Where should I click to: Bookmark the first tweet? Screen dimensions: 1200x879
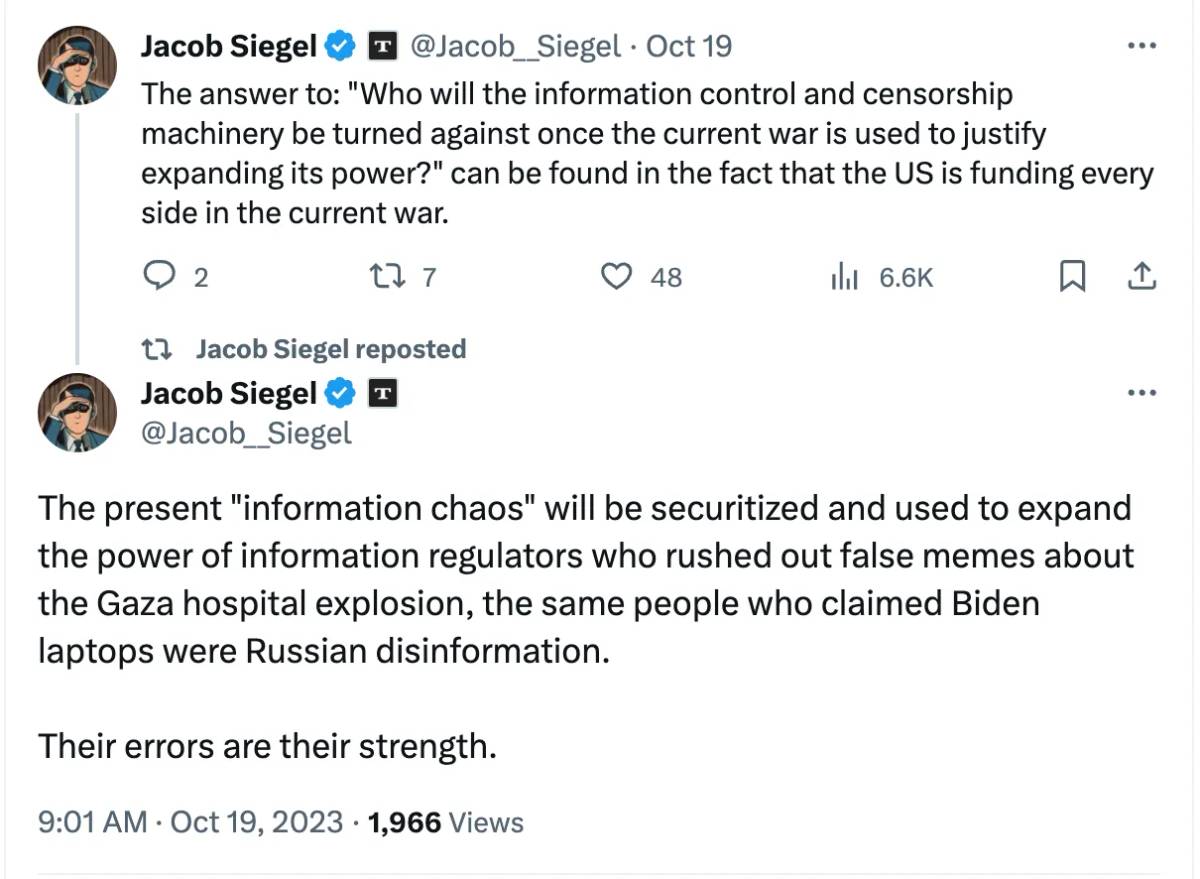[x=1072, y=276]
